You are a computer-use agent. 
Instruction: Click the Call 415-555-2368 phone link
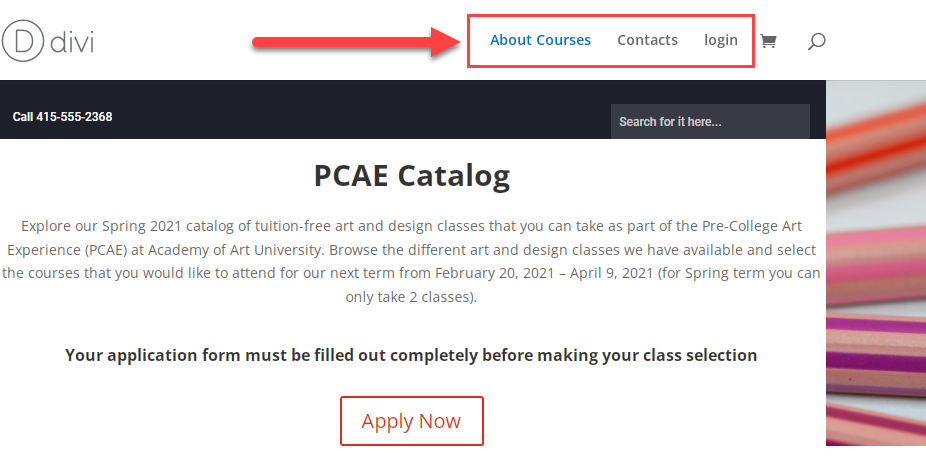tap(63, 117)
